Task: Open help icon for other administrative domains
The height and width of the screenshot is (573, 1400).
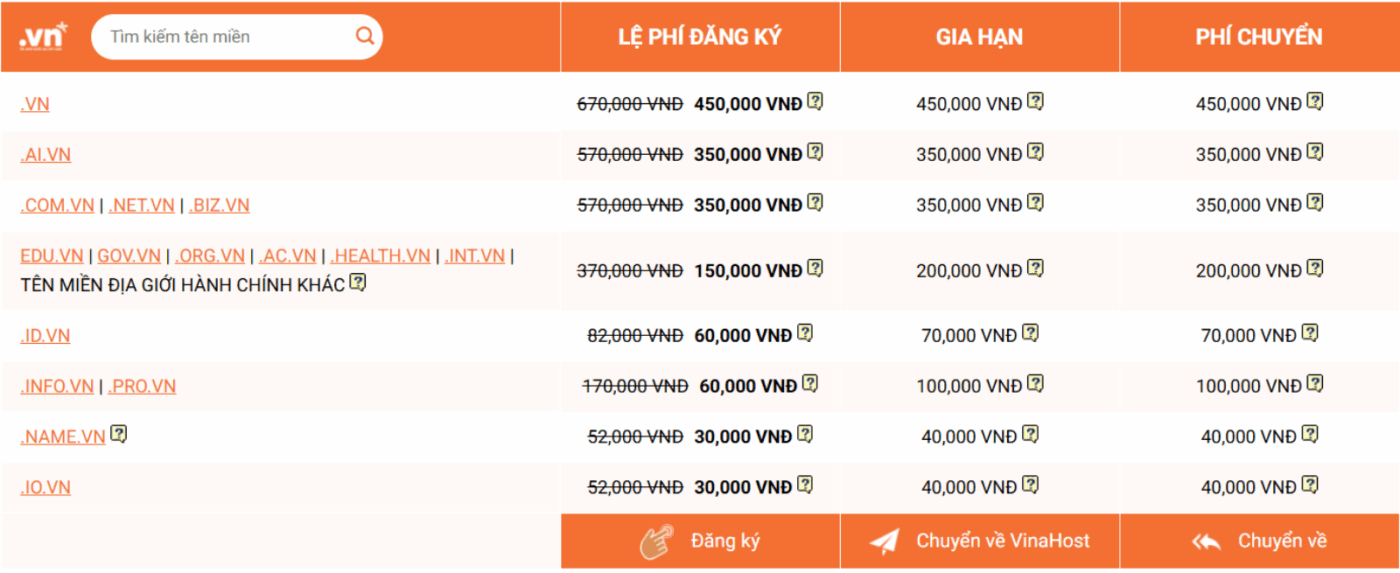Action: pos(358,284)
